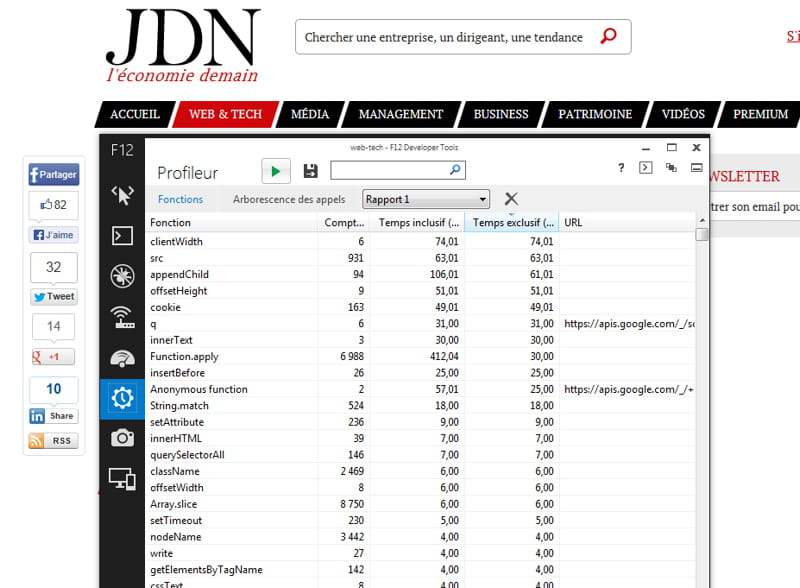Click the apis.google.com URL in q row
This screenshot has height=588, width=800.
[x=629, y=324]
